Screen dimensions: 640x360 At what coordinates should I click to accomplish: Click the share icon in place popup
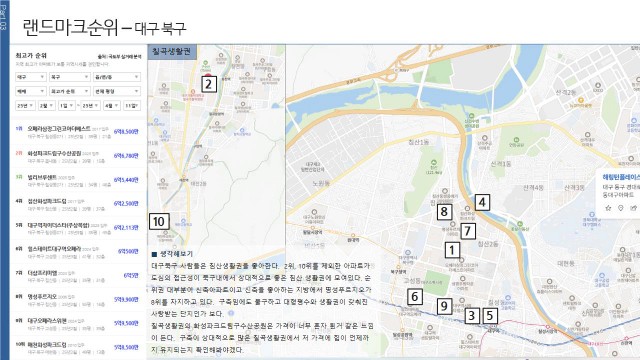(x=633, y=208)
